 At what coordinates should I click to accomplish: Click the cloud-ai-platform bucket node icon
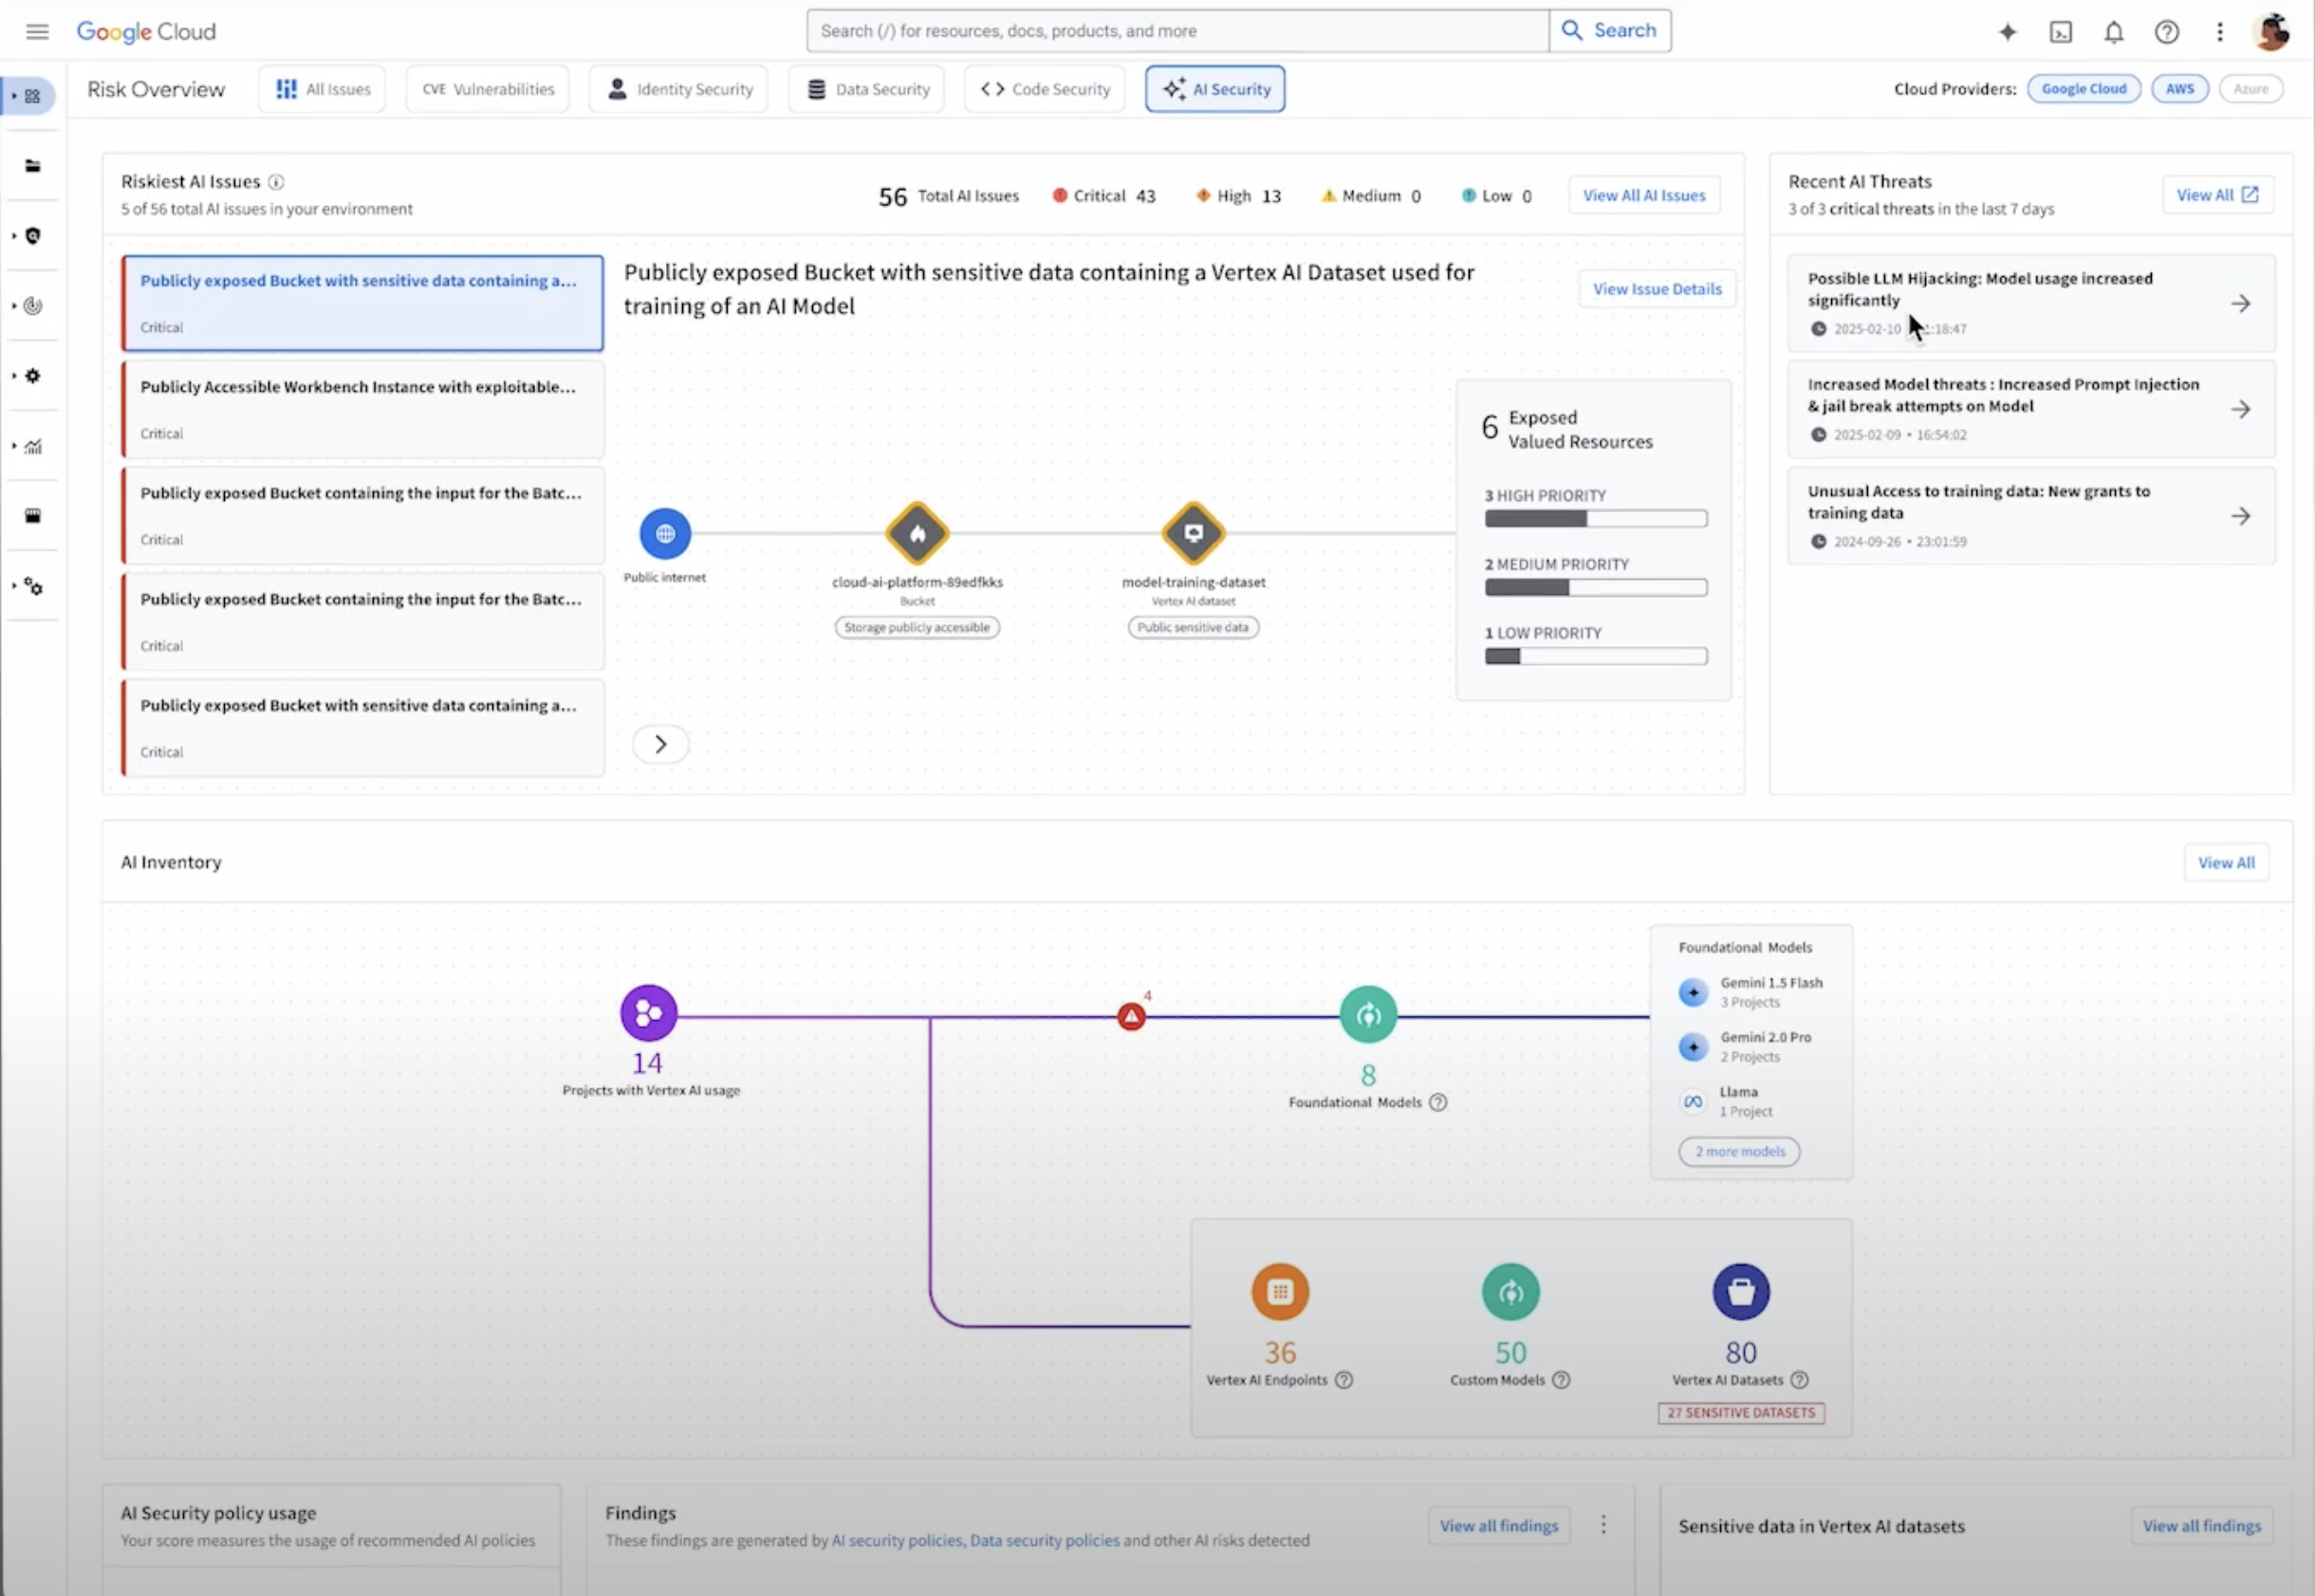pos(917,533)
